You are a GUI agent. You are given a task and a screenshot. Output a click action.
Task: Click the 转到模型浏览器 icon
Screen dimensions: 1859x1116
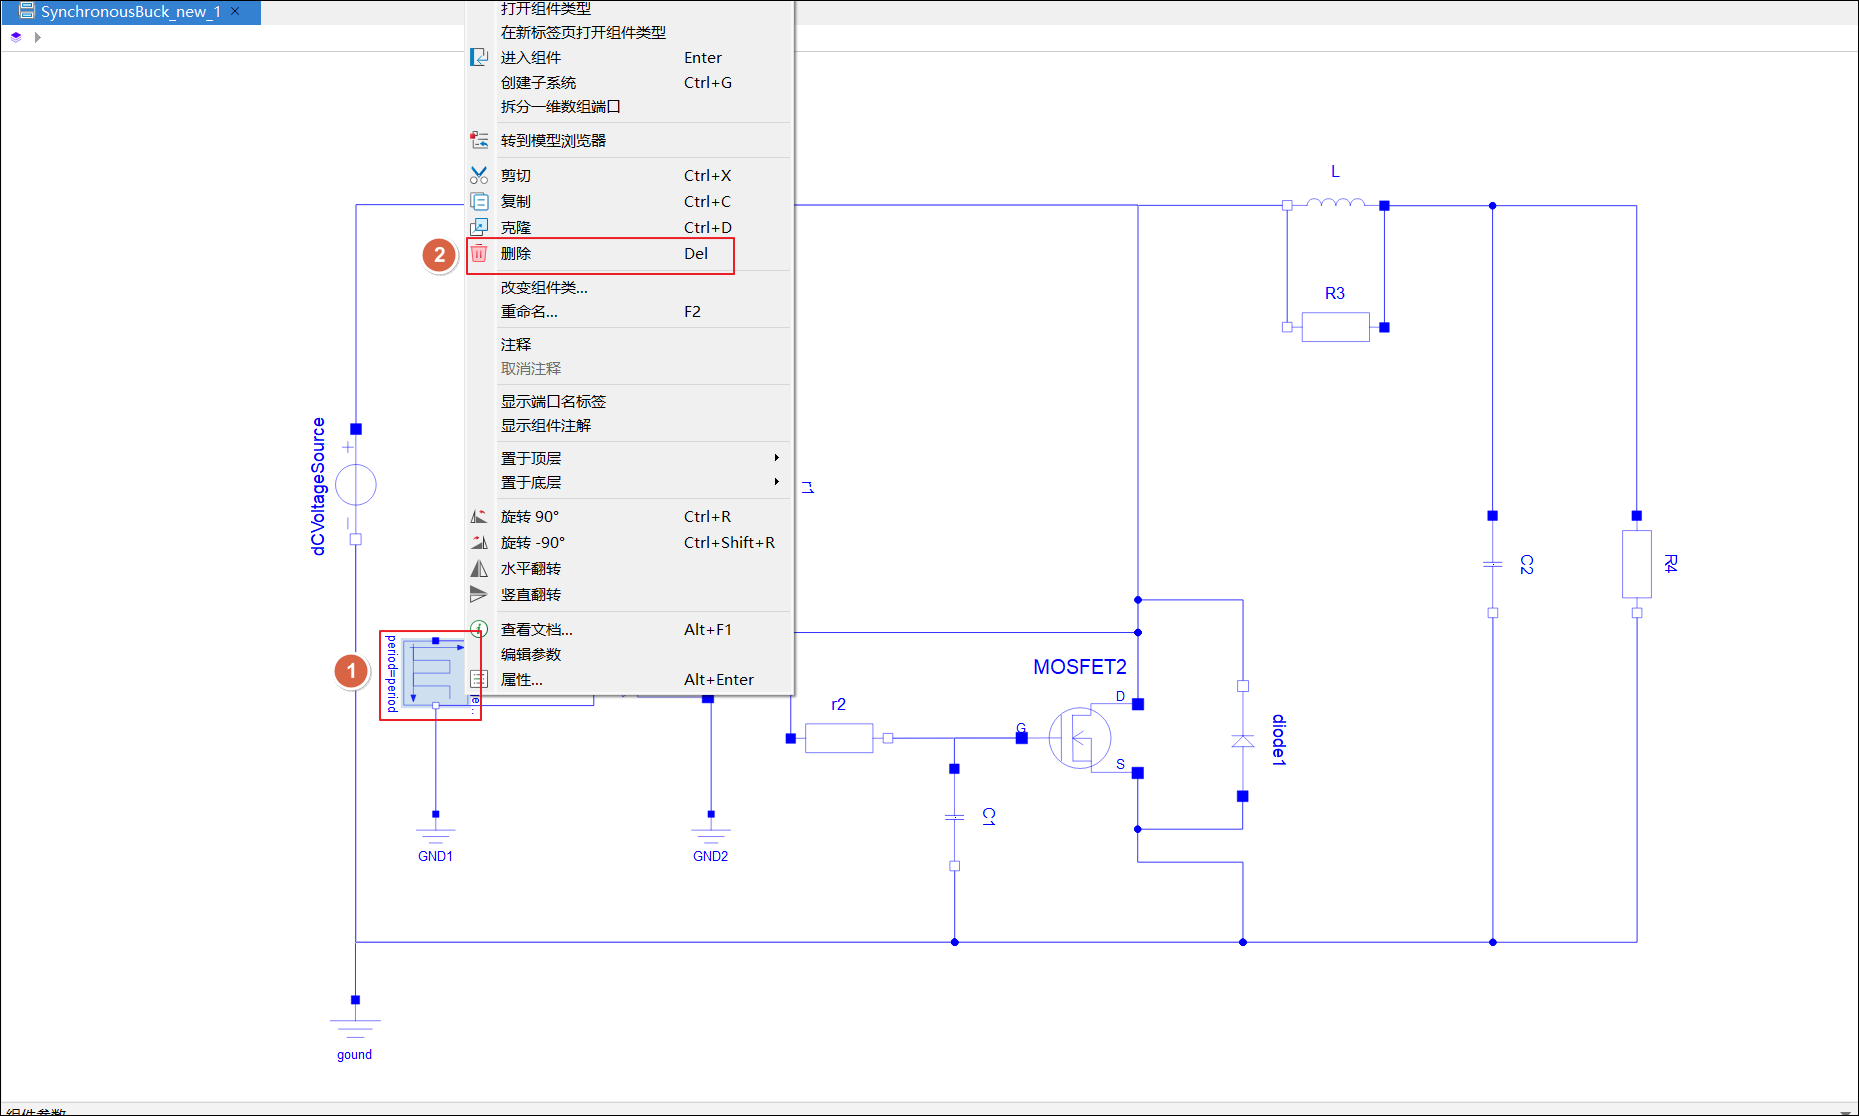pos(479,141)
